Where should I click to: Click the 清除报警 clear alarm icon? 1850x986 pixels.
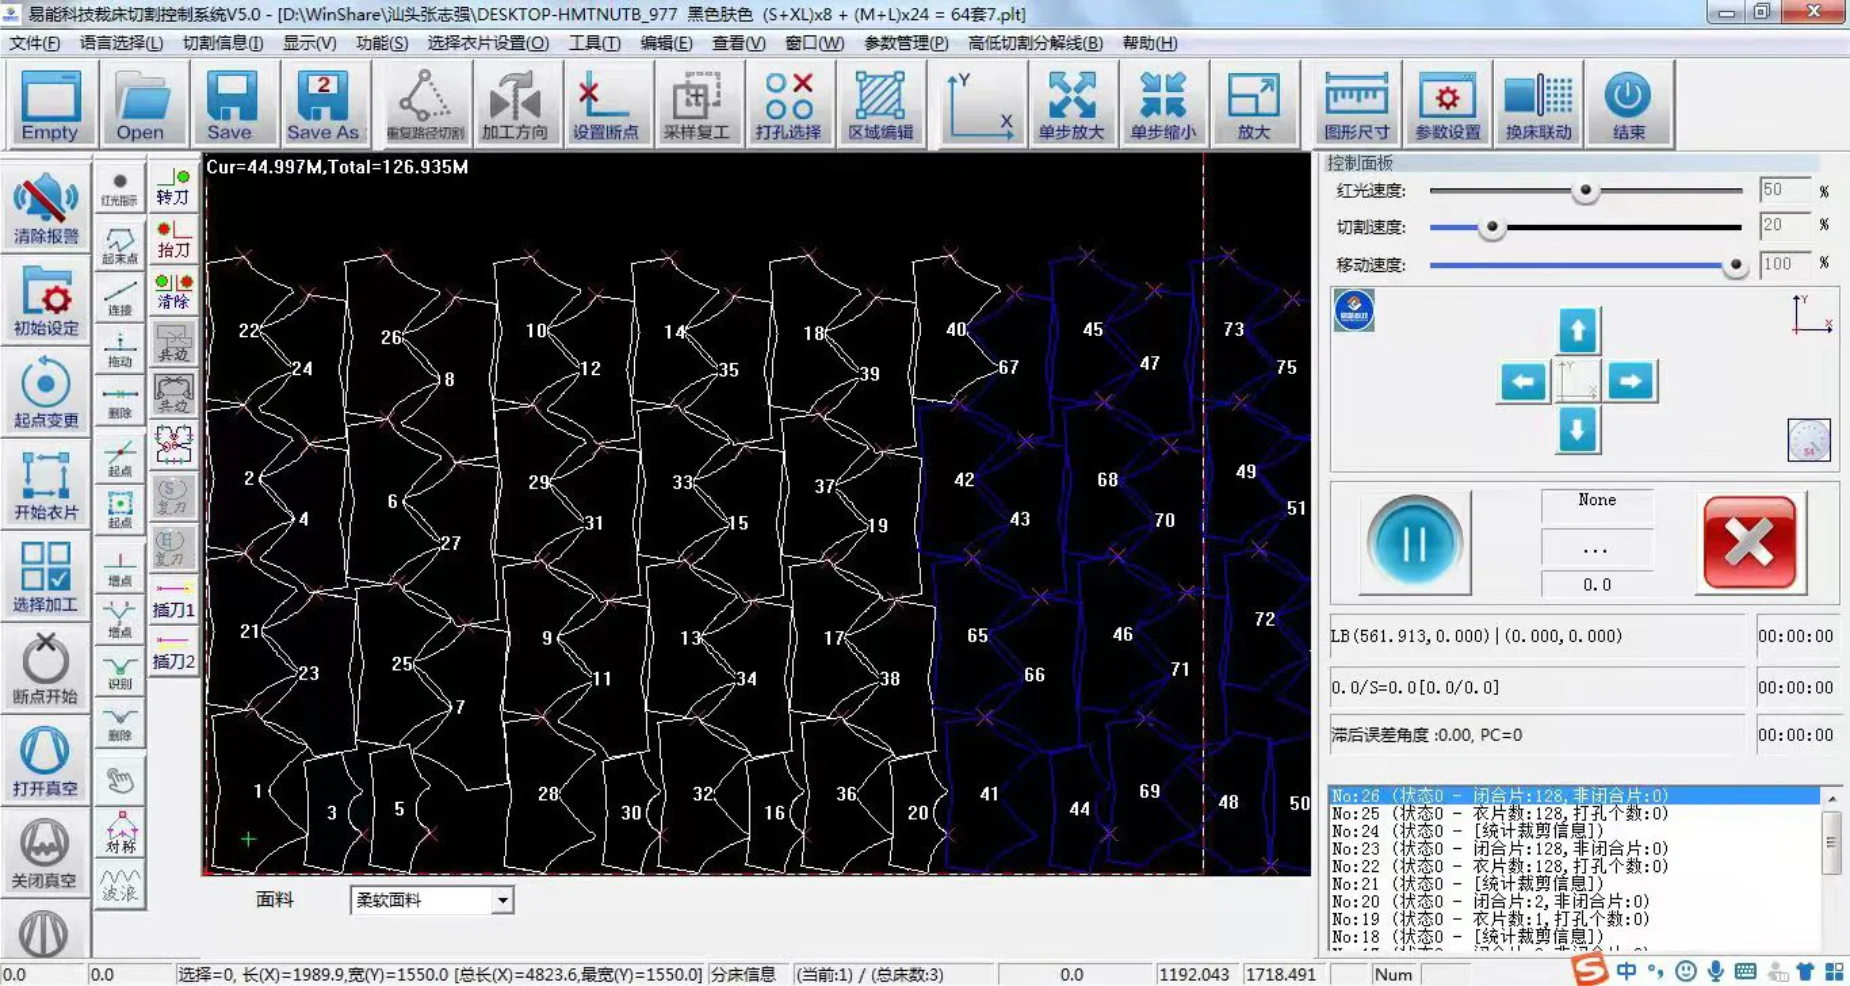[x=46, y=208]
